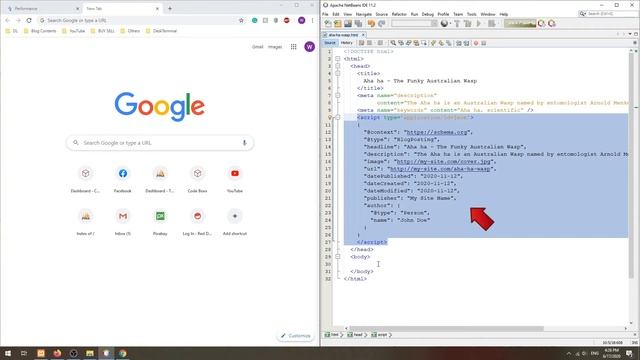640x360 pixels.
Task: Open the project configuration combo box
Action: [414, 24]
